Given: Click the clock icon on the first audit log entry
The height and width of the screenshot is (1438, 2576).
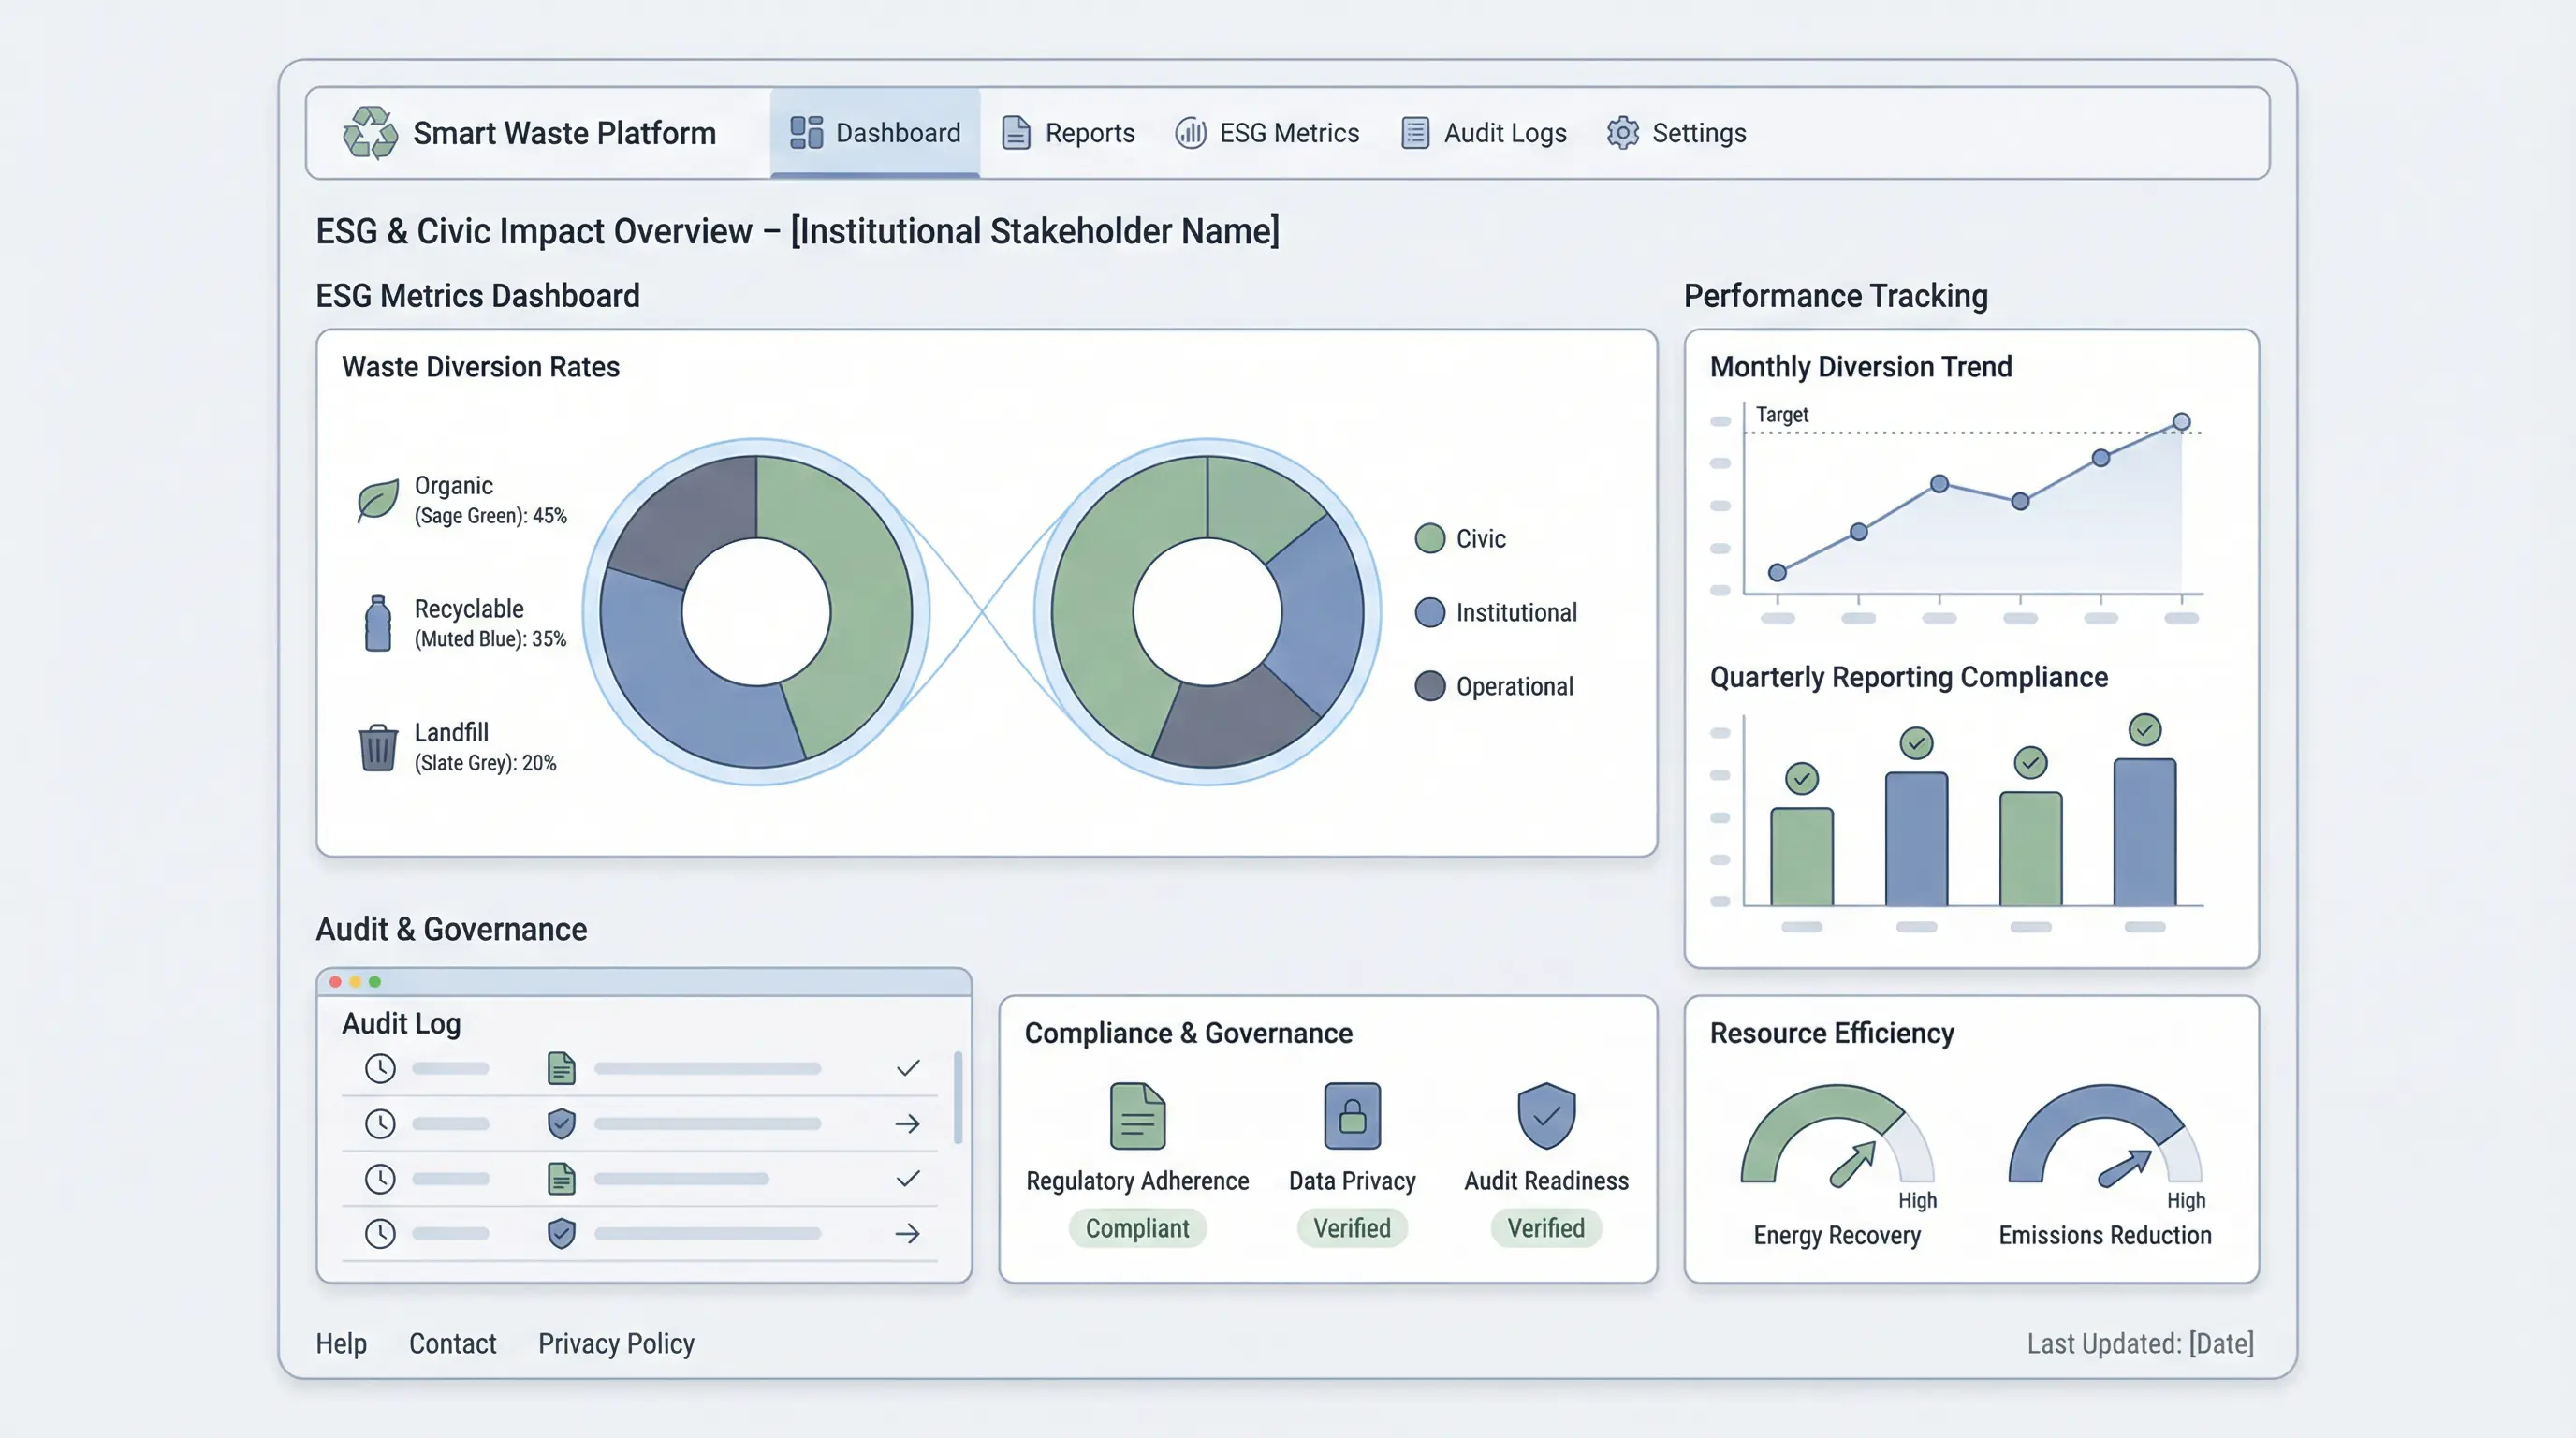Looking at the screenshot, I should (380, 1068).
